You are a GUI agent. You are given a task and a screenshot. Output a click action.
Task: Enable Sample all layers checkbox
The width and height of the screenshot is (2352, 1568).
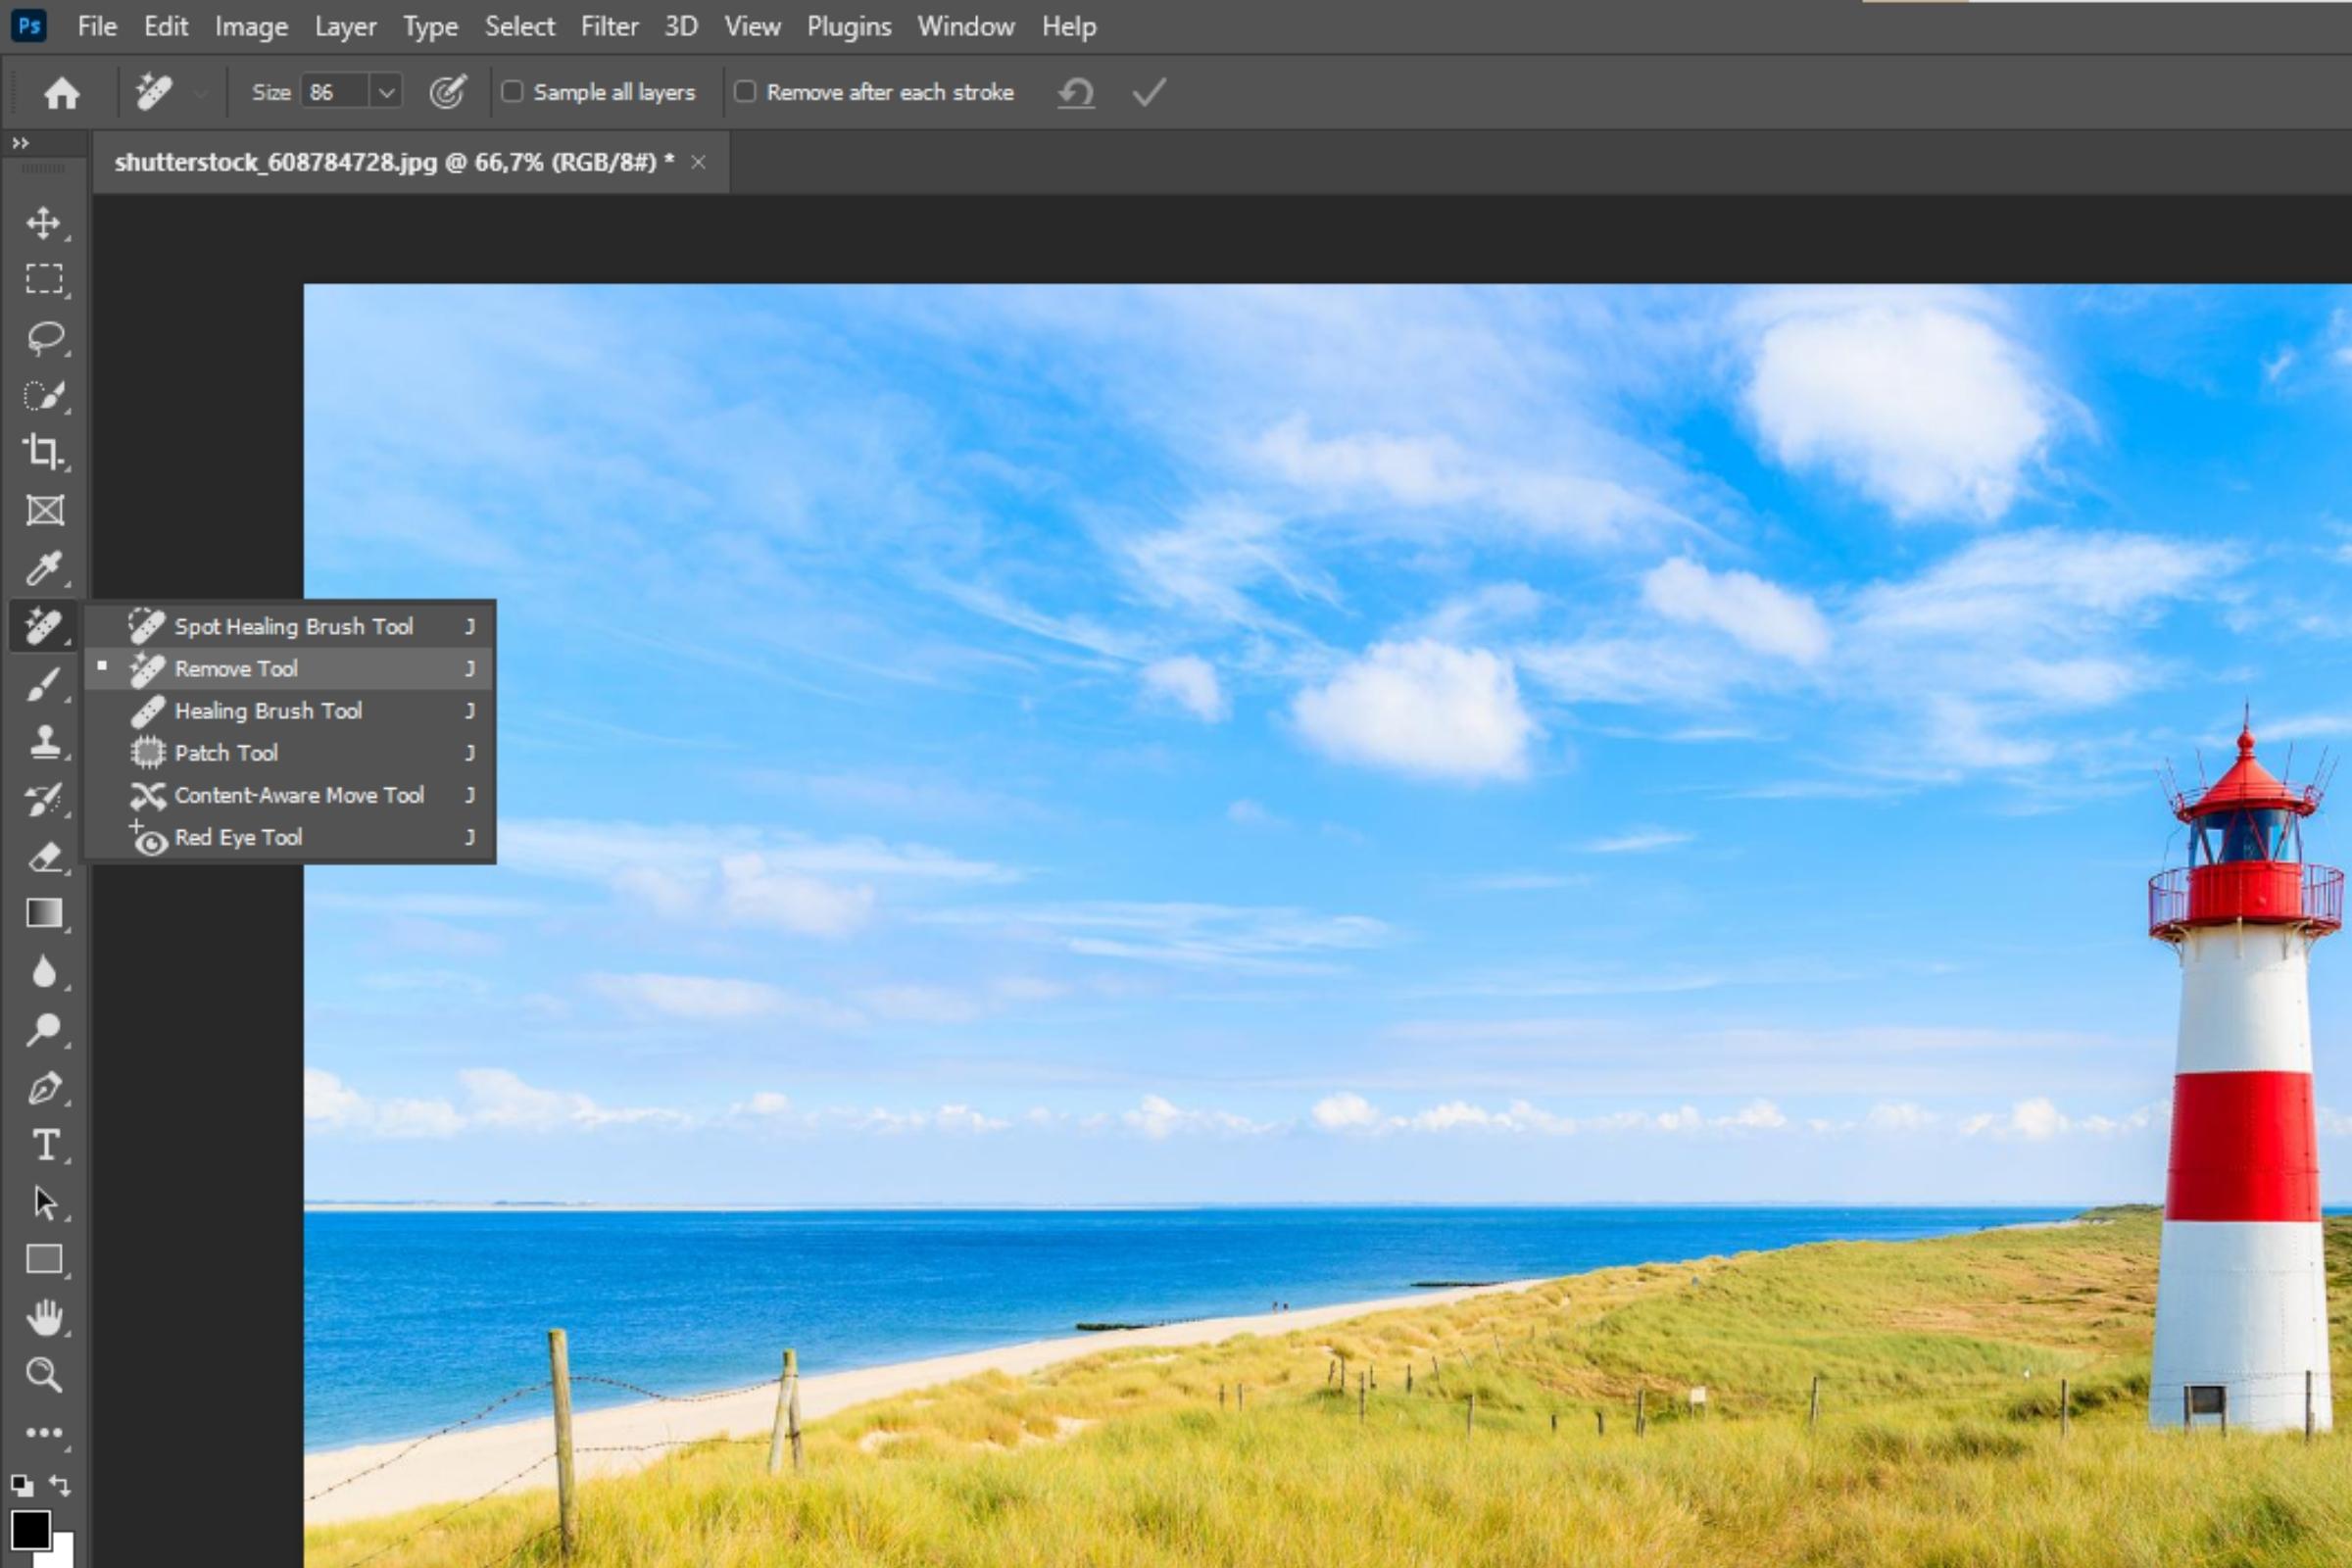point(512,92)
